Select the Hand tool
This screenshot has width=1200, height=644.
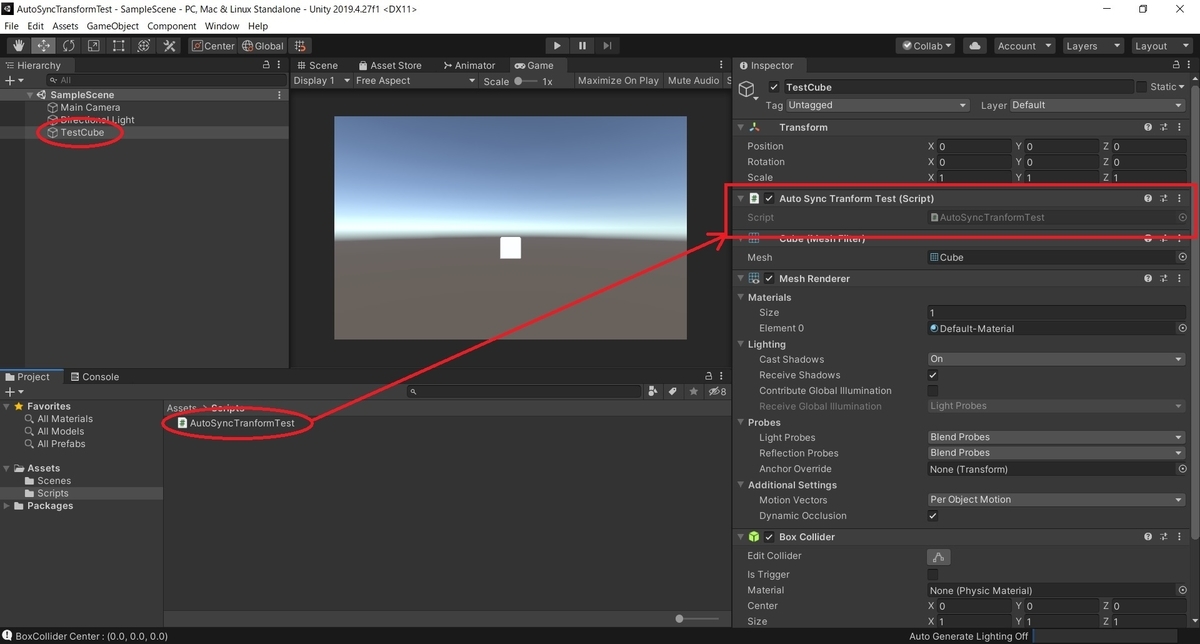[x=19, y=46]
